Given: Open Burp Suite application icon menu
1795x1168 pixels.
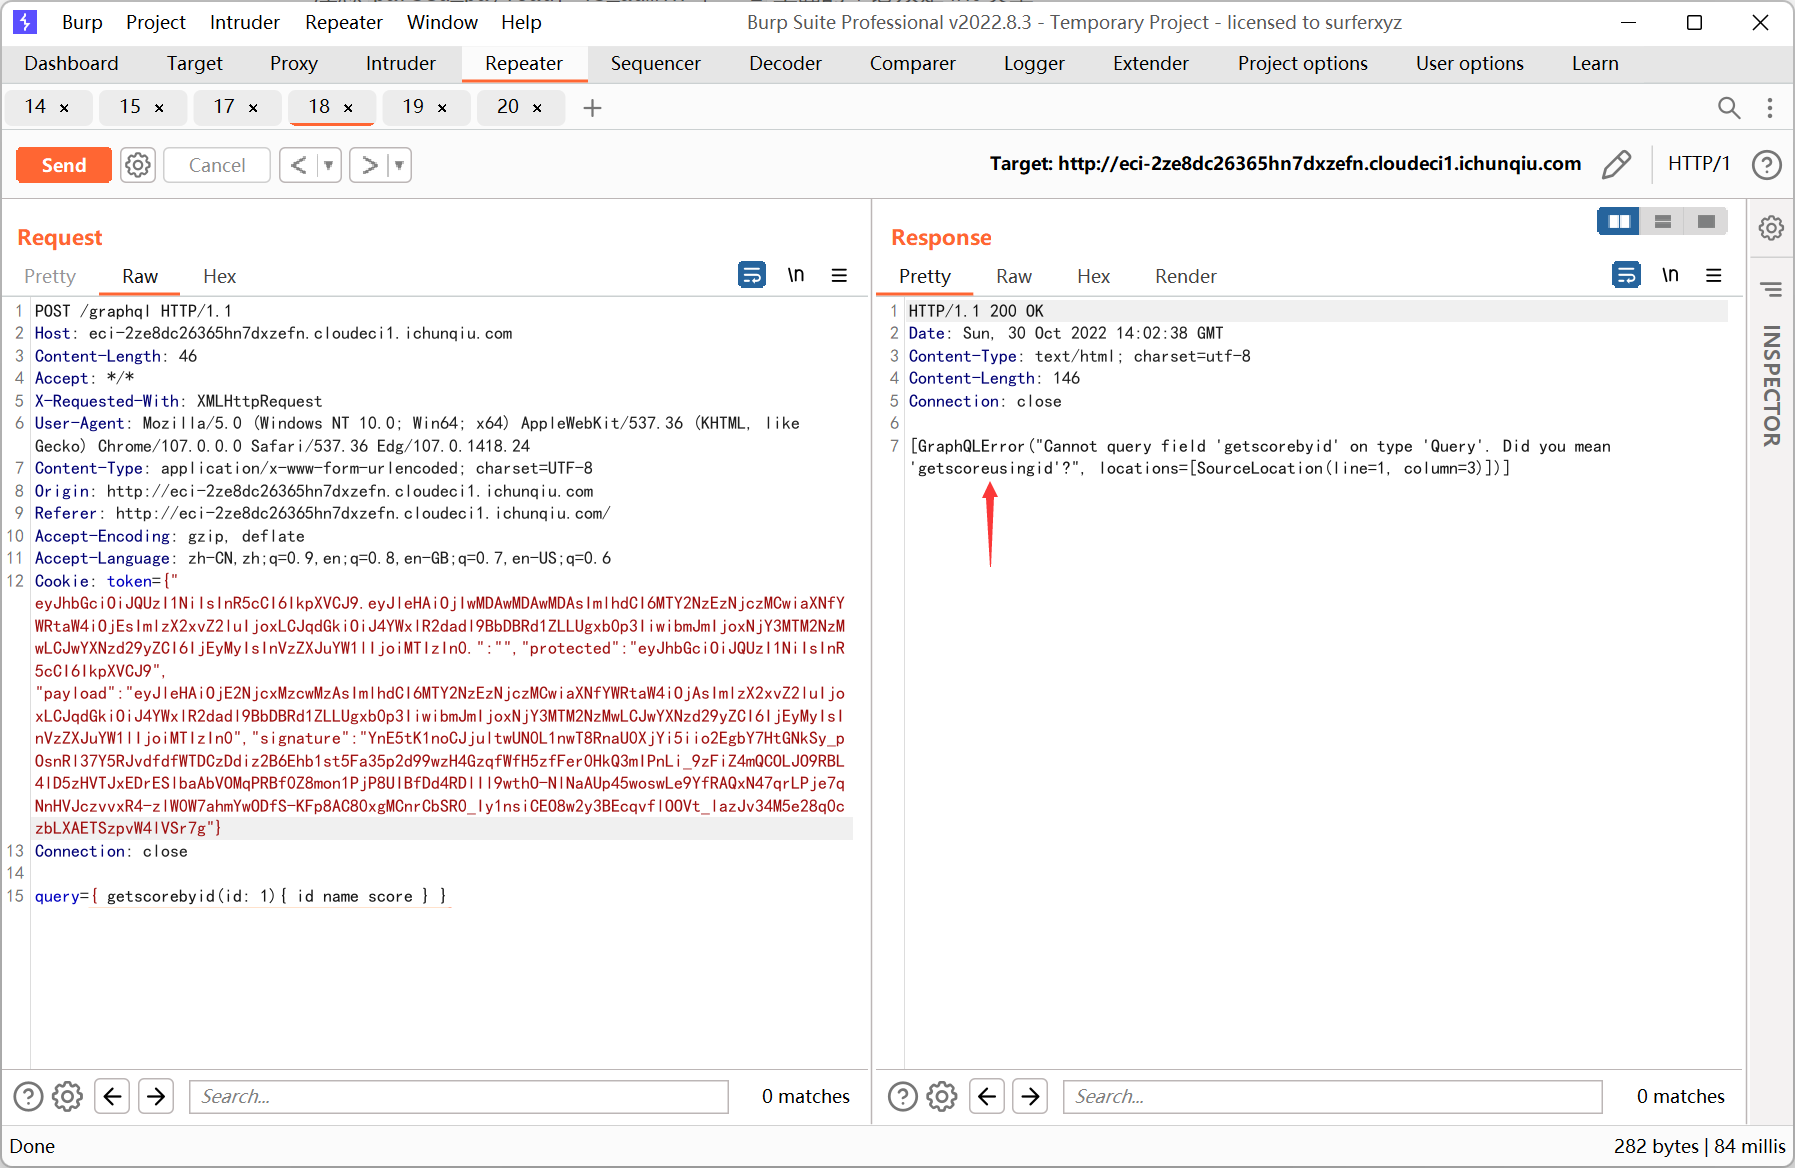Looking at the screenshot, I should click(x=25, y=22).
